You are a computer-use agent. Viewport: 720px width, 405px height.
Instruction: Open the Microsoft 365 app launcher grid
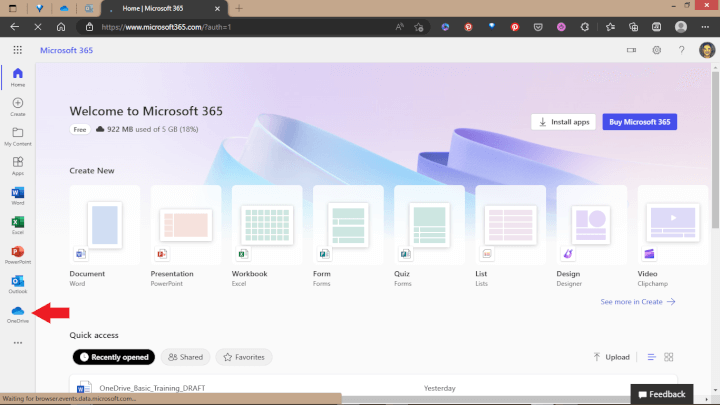click(17, 50)
